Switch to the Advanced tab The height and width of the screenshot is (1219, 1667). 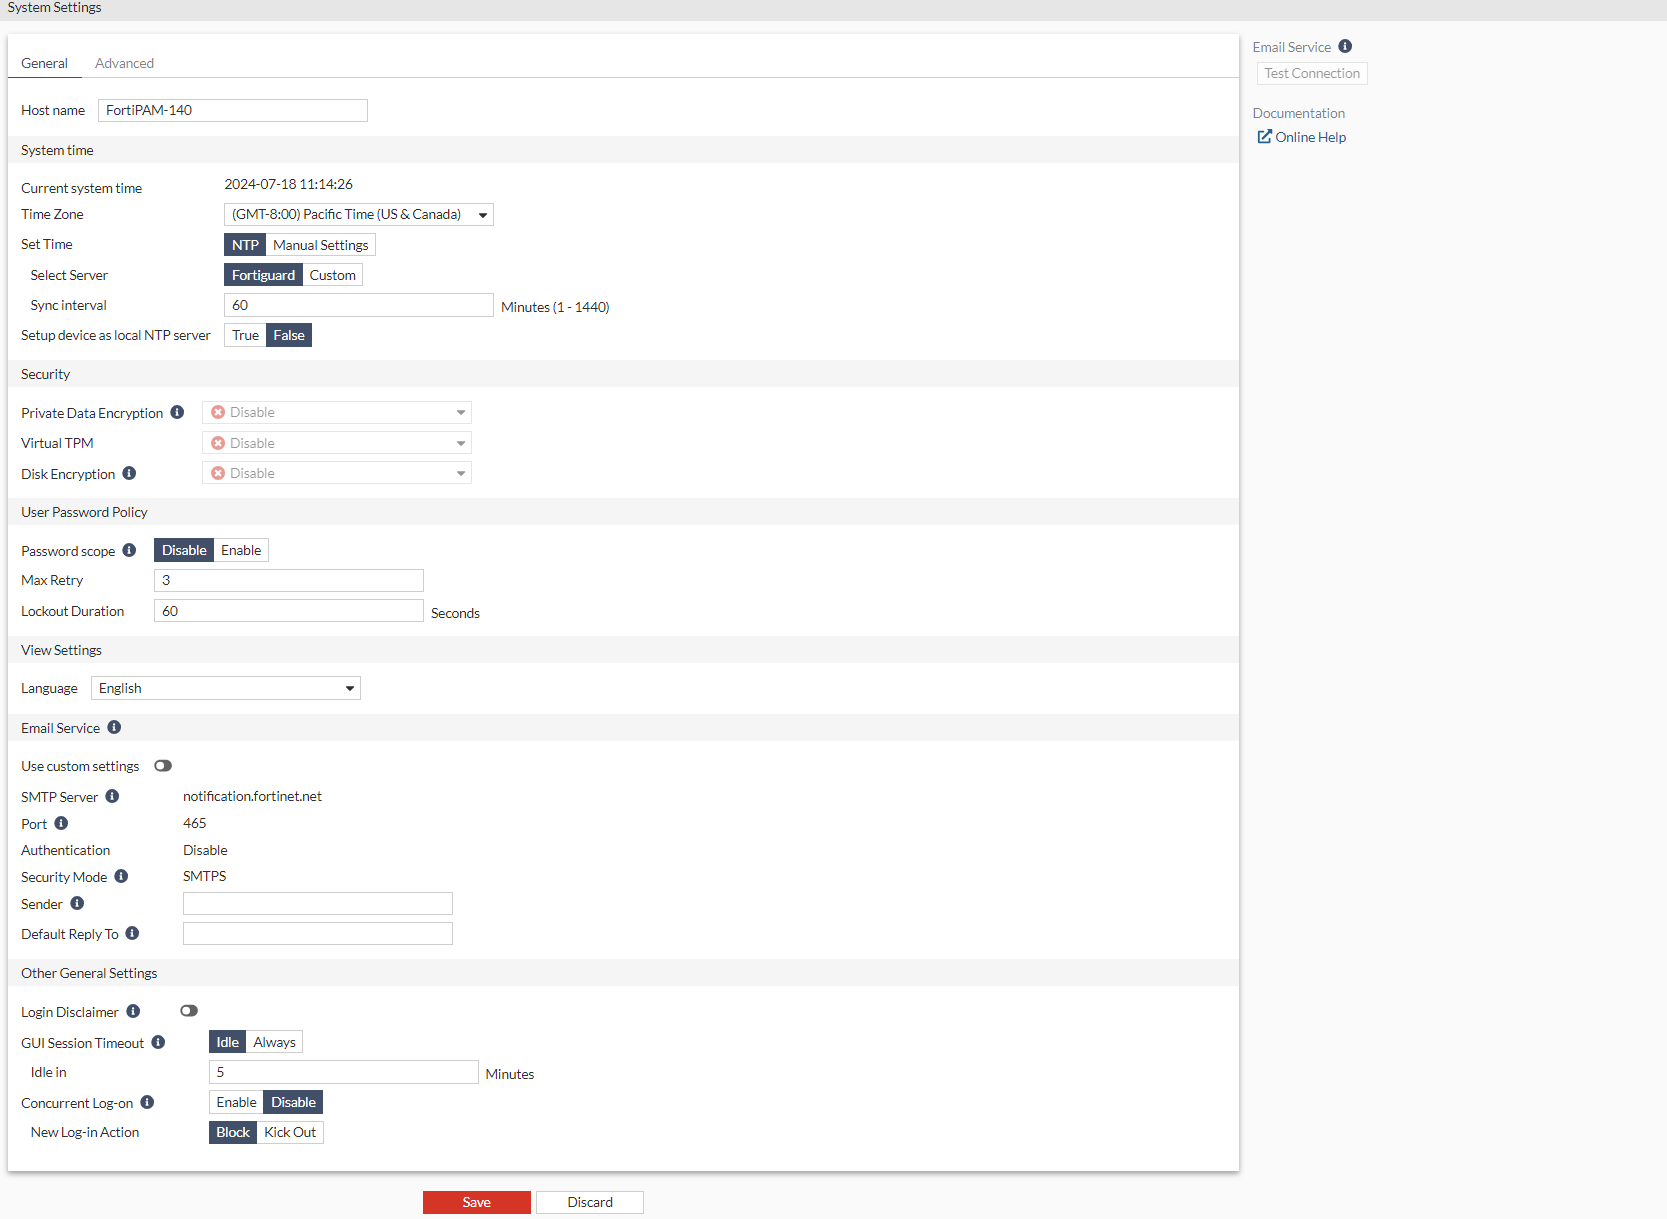click(124, 62)
